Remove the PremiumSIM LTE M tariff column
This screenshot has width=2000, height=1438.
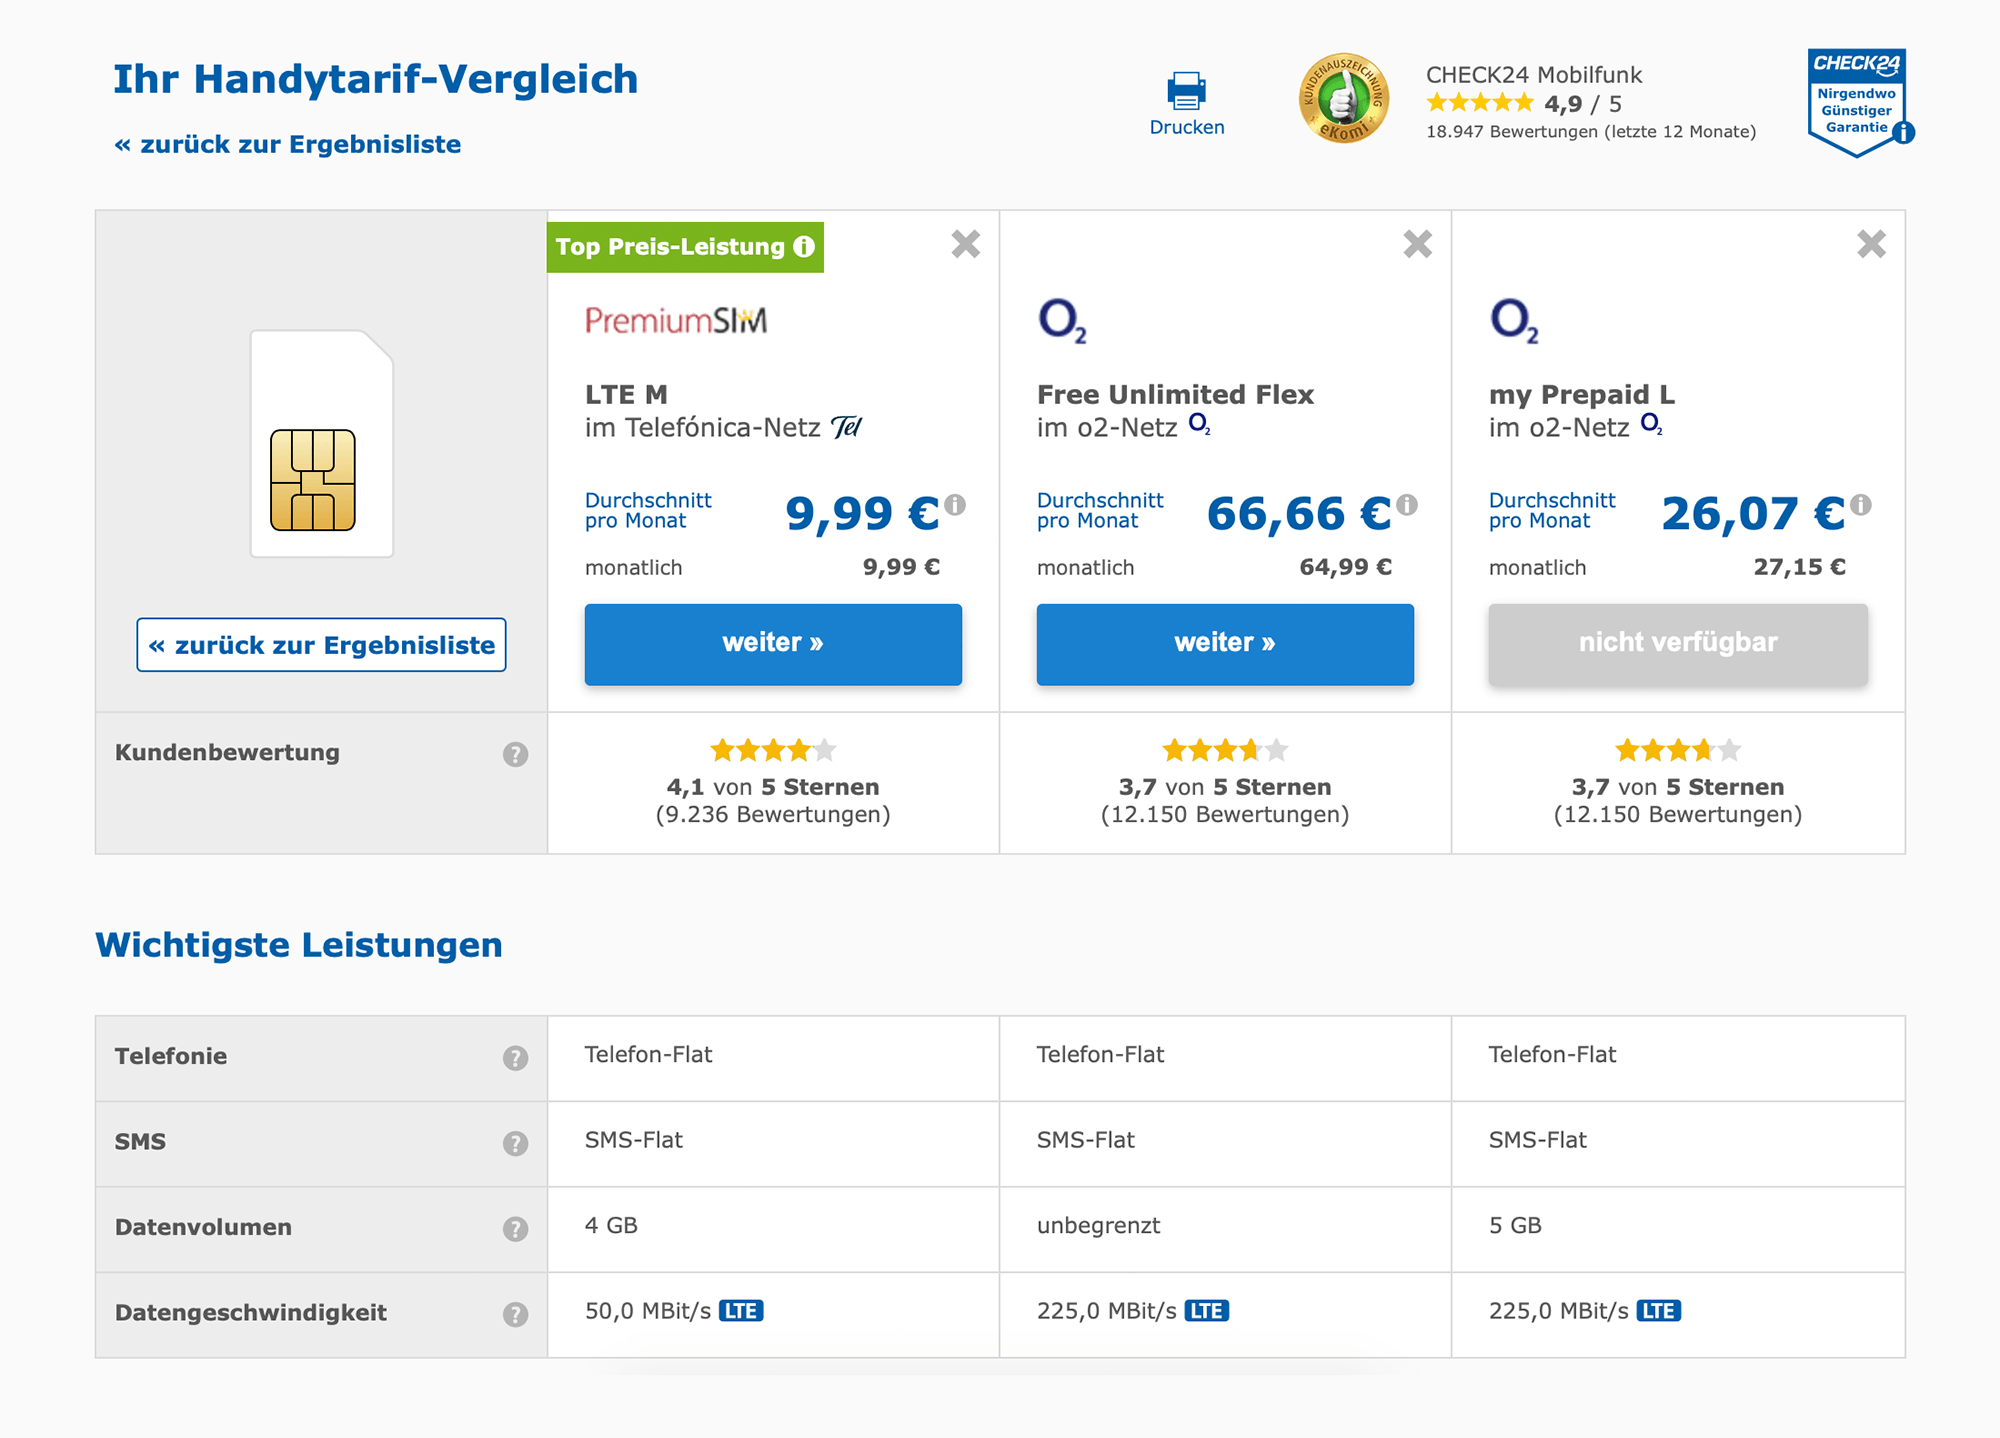coord(965,244)
